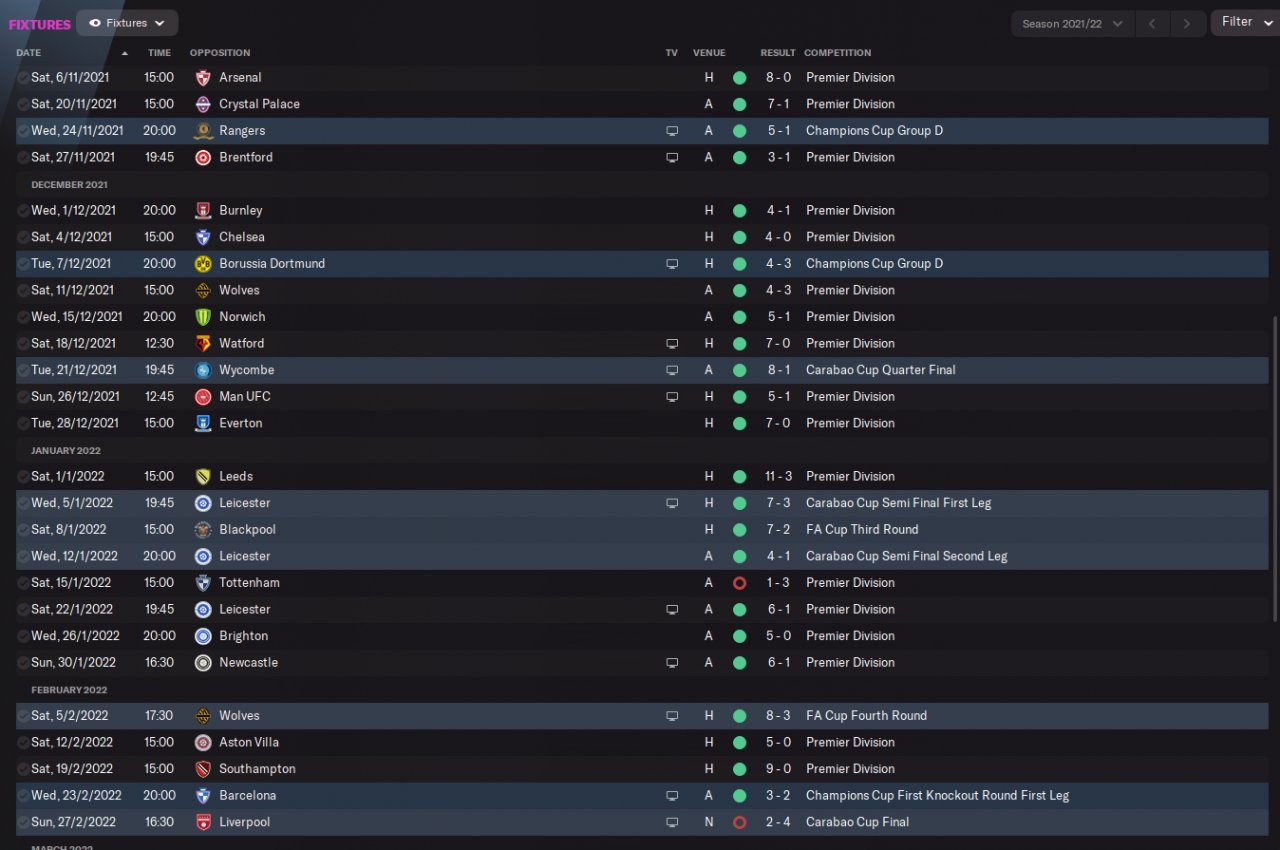Click the red loss indicator for Tottenham match

coord(739,583)
